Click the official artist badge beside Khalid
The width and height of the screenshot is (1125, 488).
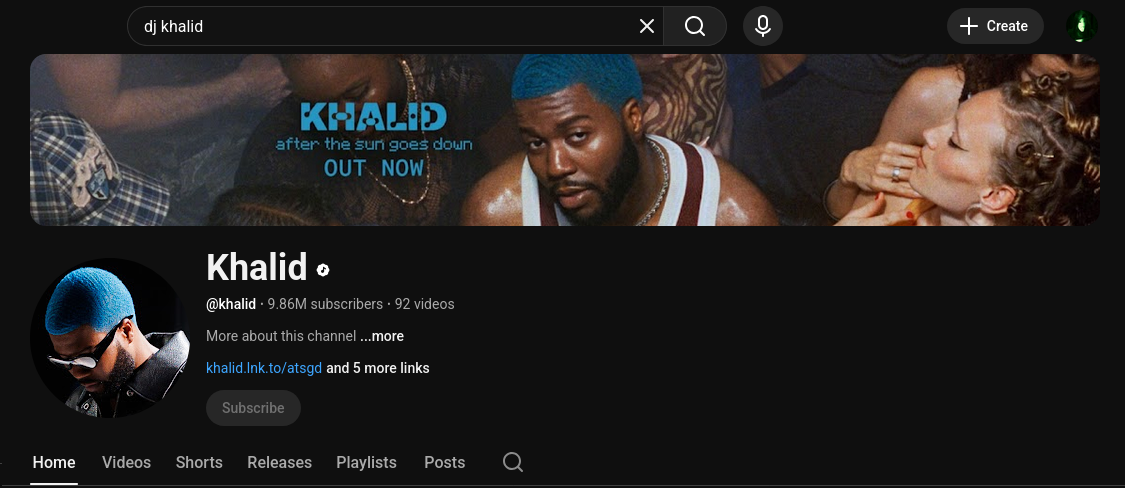pos(324,270)
